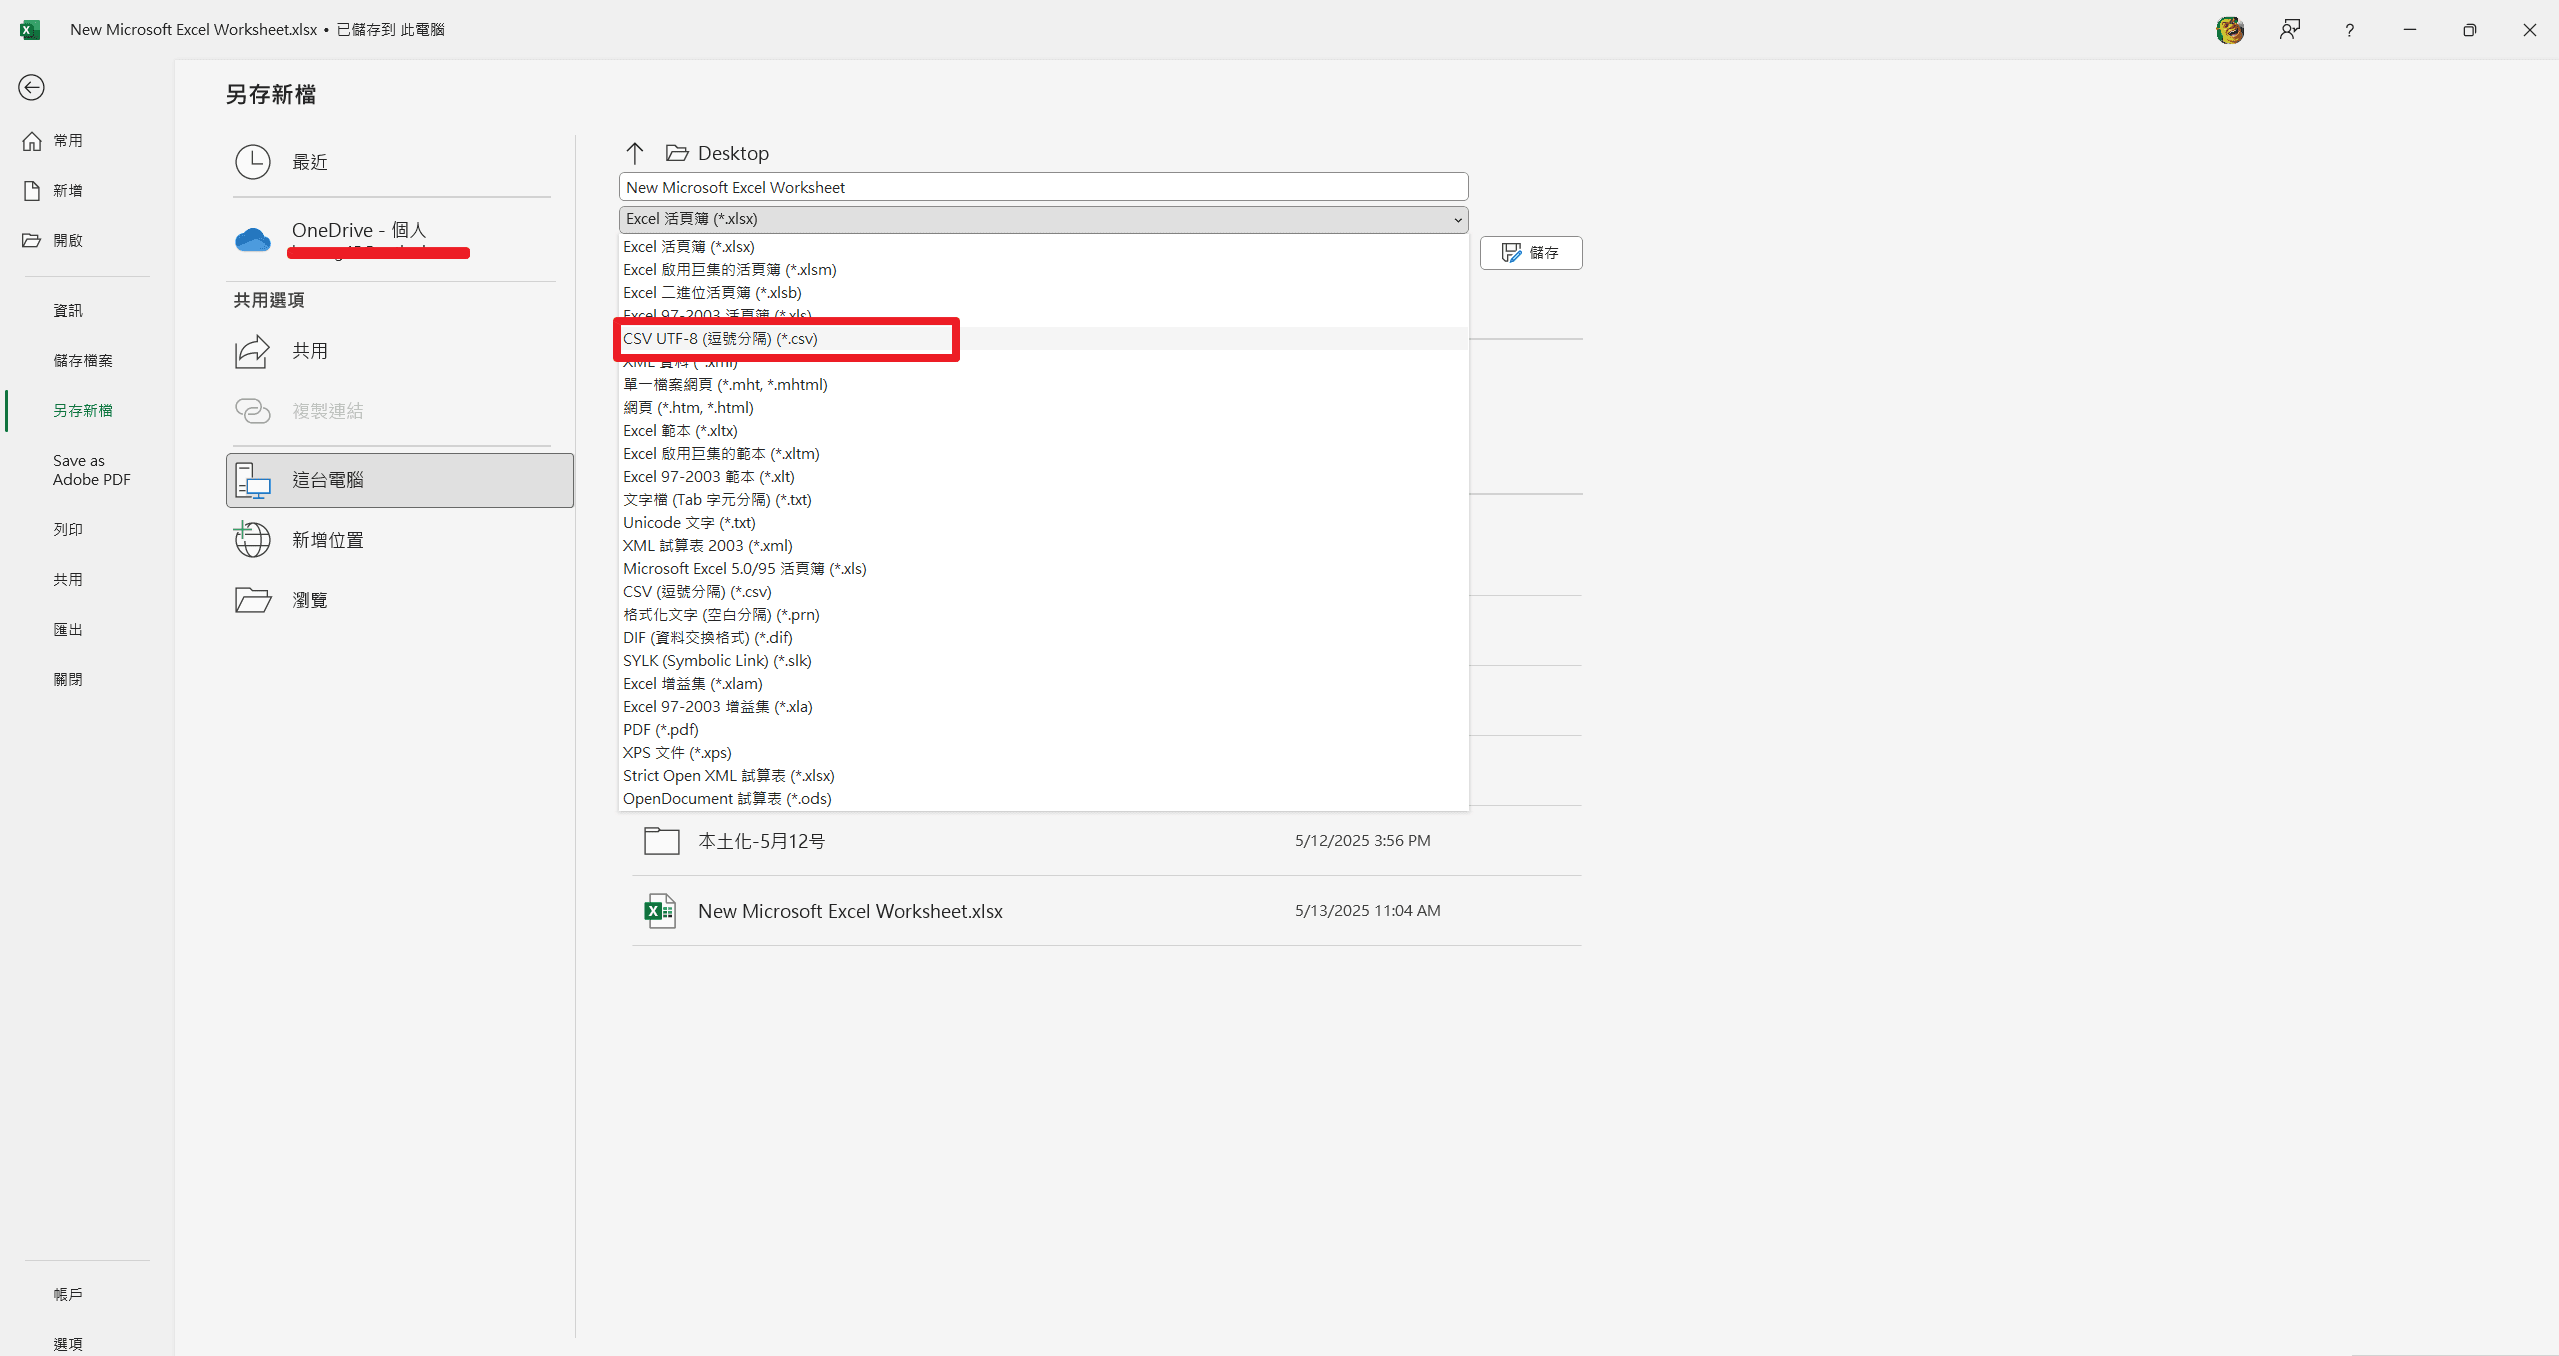Pick Excel 增益集 (*.xlam)

click(1043, 684)
